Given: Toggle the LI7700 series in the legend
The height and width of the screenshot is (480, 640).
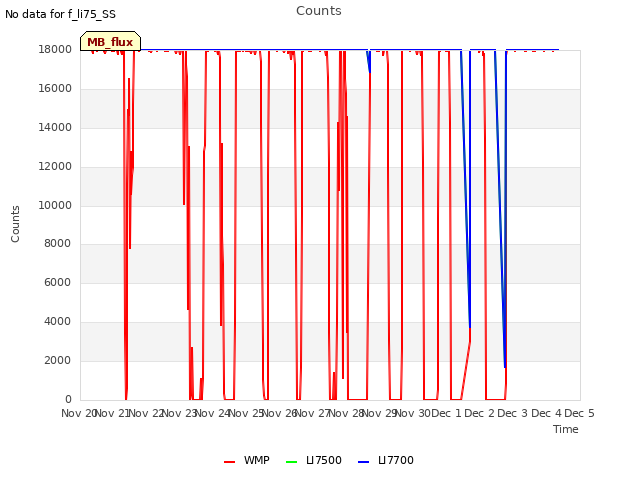Looking at the screenshot, I should point(386,460).
